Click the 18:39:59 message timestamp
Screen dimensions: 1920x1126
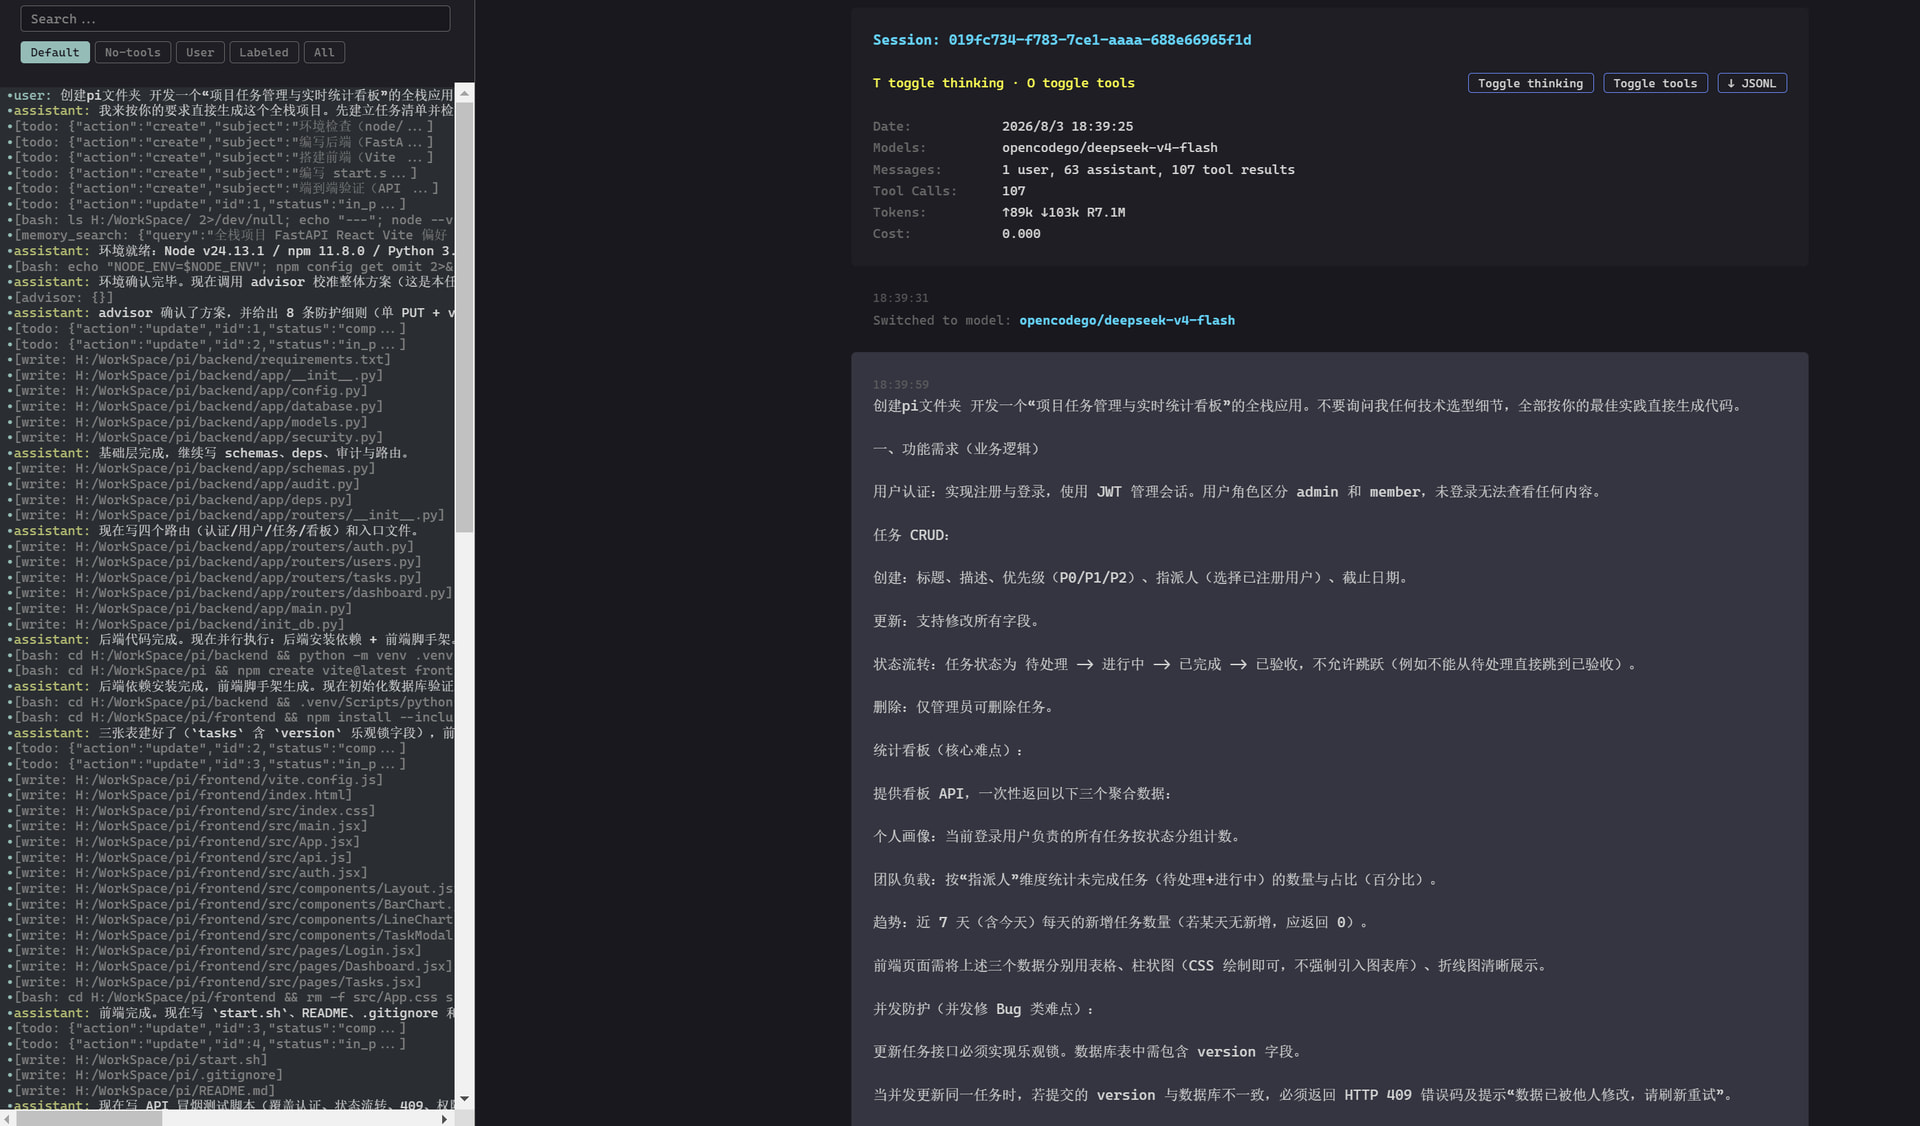pyautogui.click(x=900, y=384)
